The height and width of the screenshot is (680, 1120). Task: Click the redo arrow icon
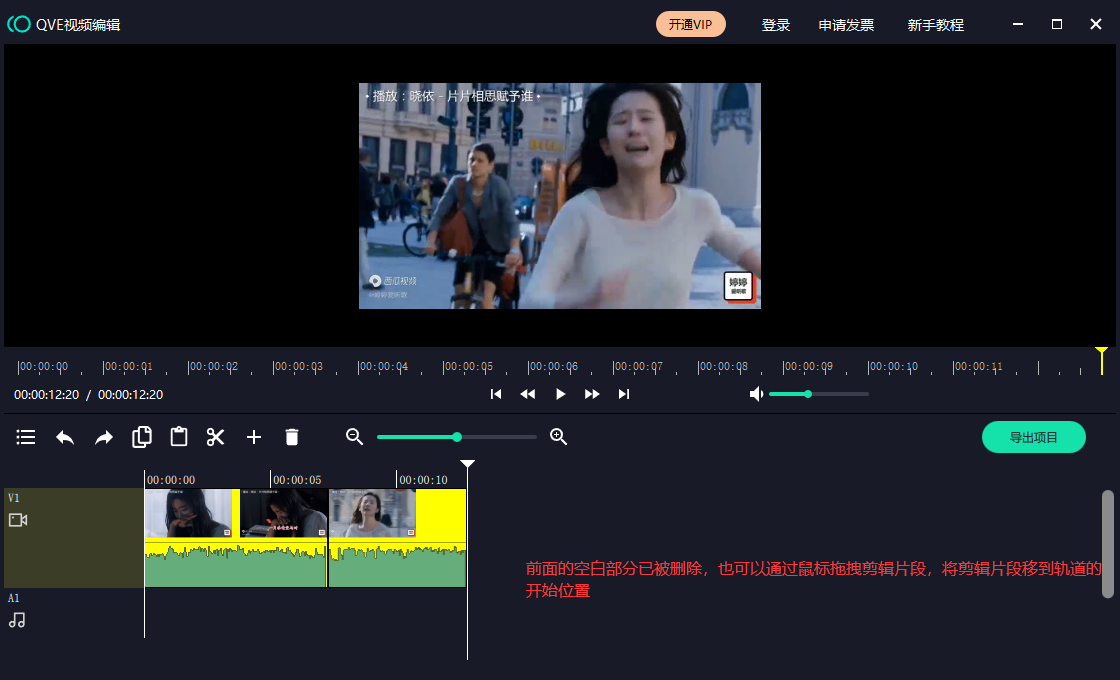(104, 437)
